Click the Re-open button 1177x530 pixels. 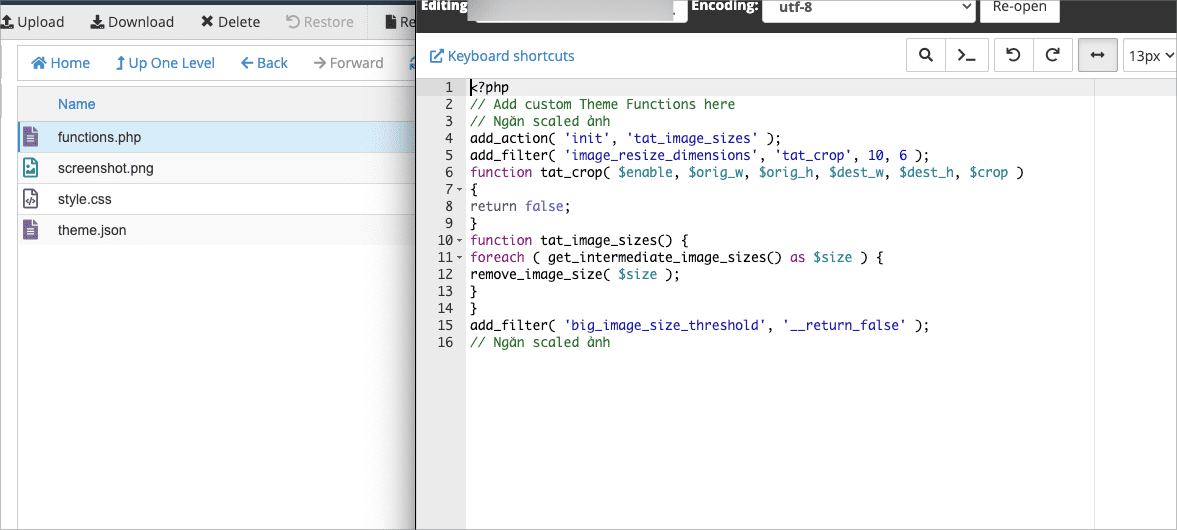point(1019,7)
